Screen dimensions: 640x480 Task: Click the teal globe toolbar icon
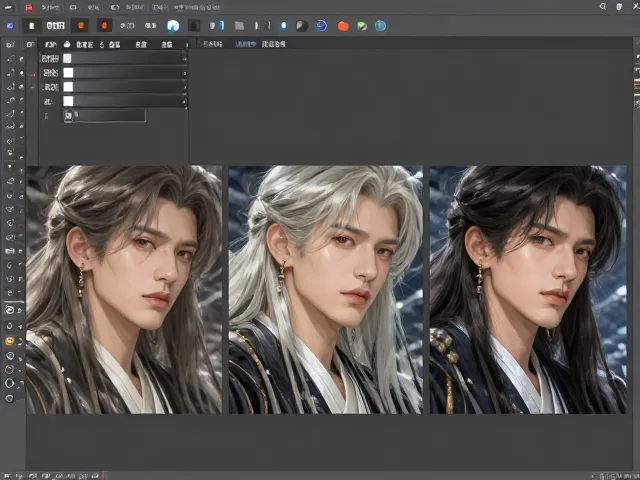click(x=380, y=26)
